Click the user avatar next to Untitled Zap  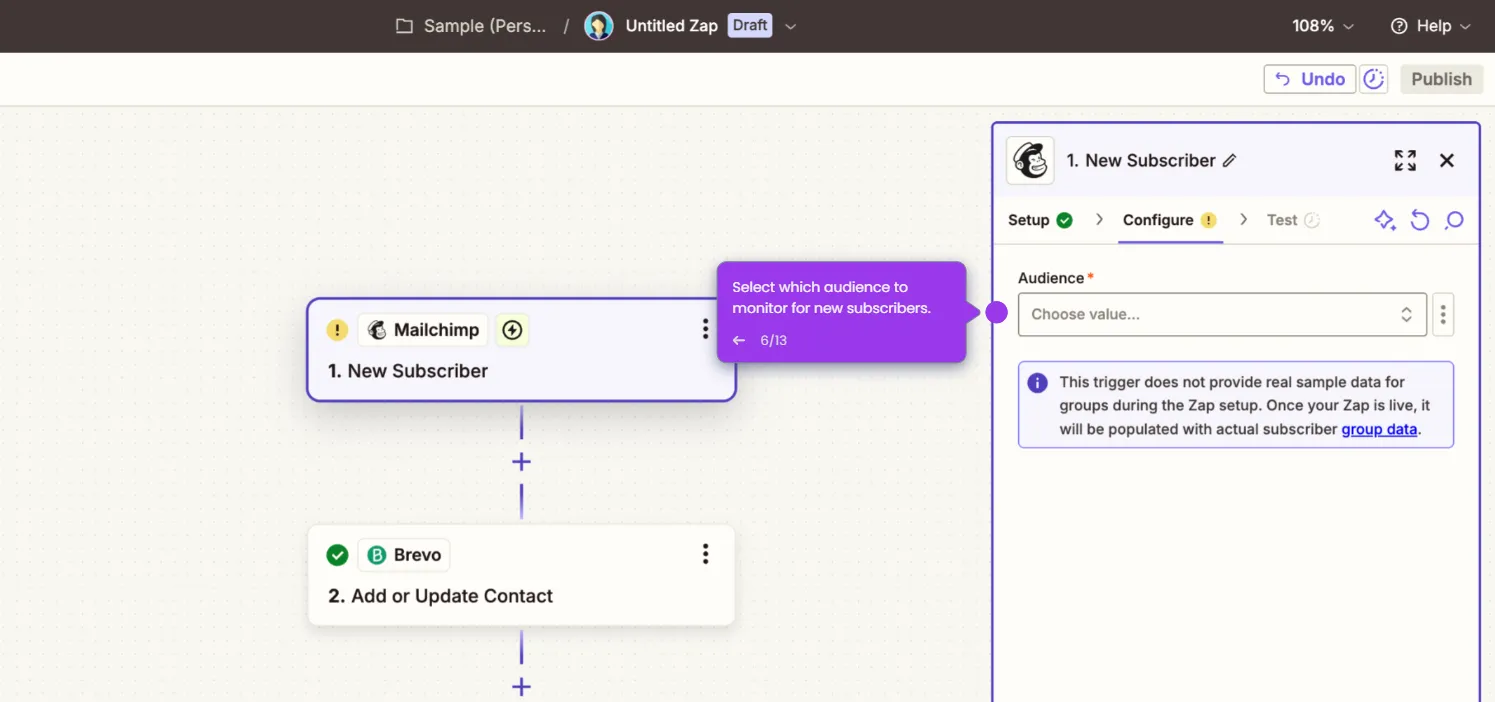[x=599, y=26]
